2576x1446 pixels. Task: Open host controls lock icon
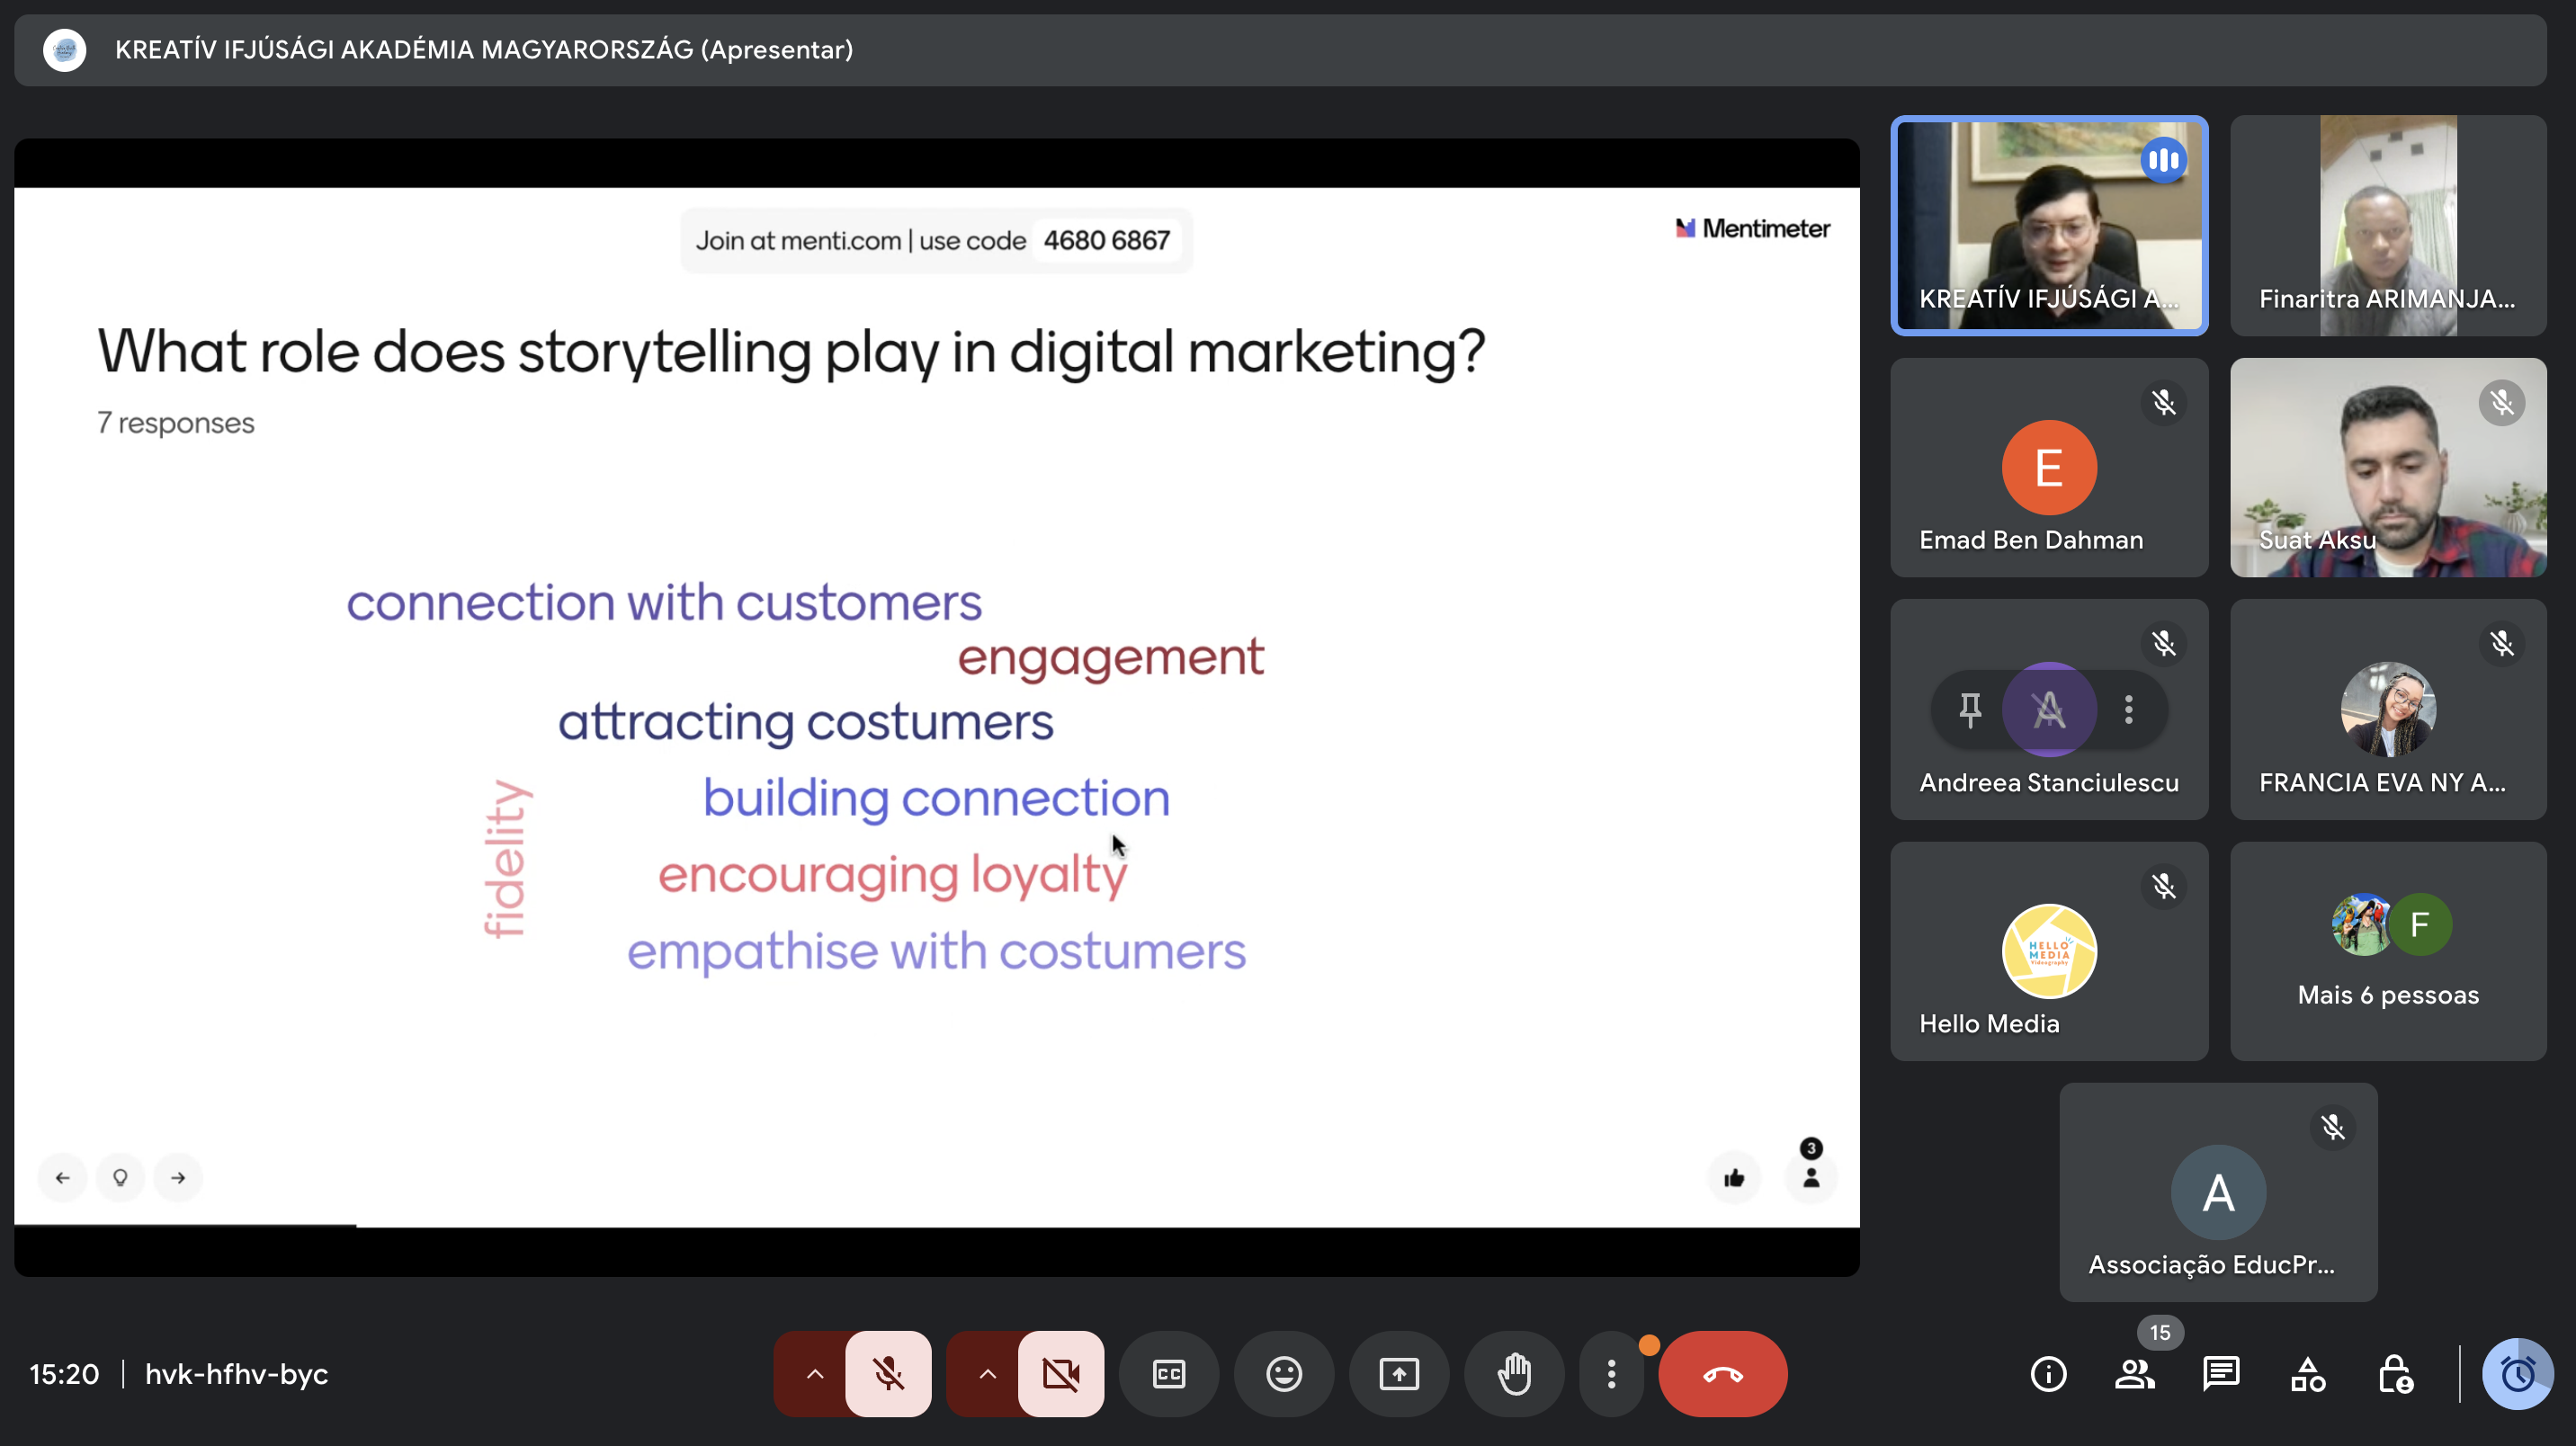click(x=2395, y=1374)
